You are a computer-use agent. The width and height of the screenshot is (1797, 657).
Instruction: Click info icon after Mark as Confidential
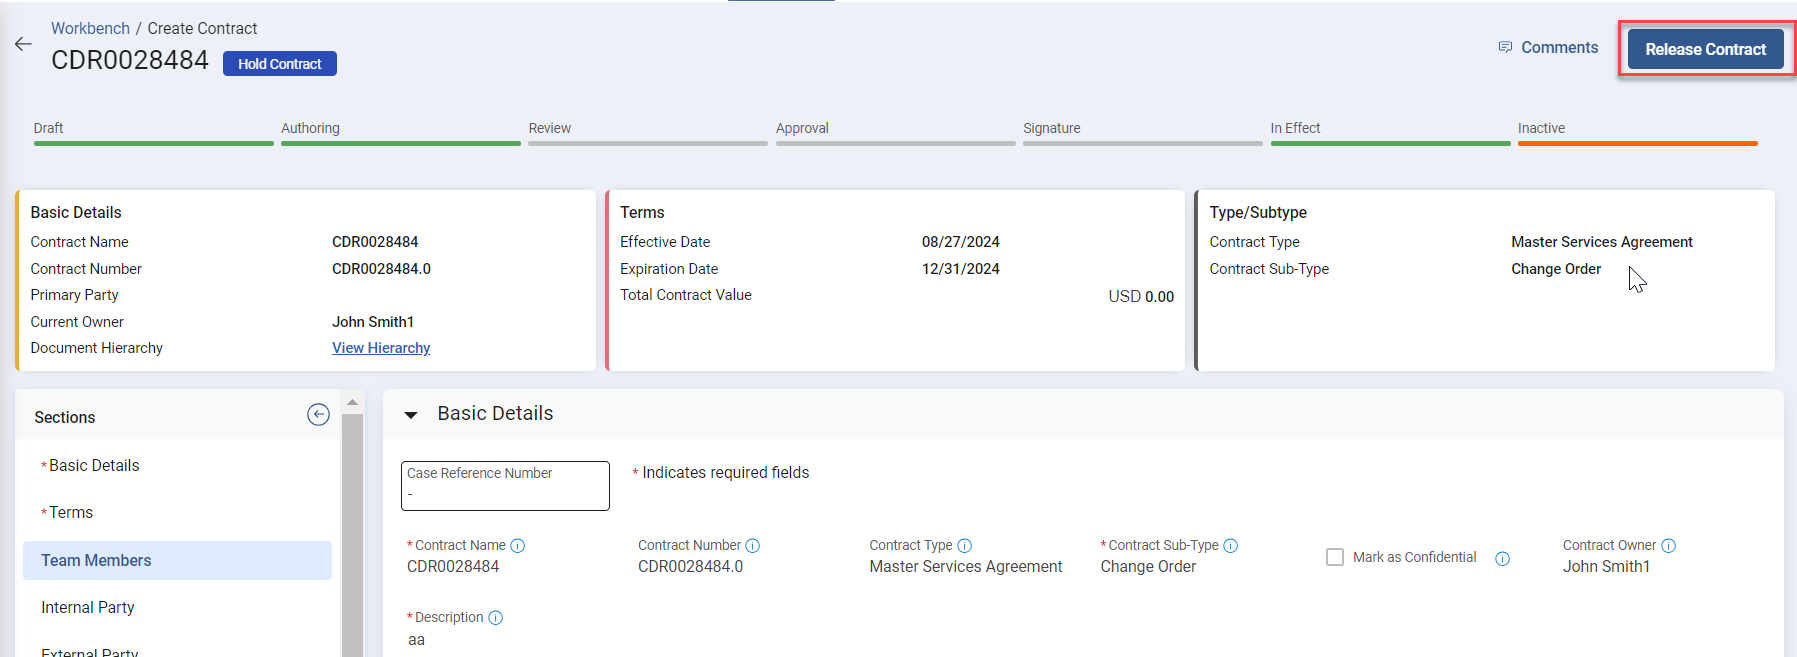(x=1502, y=559)
